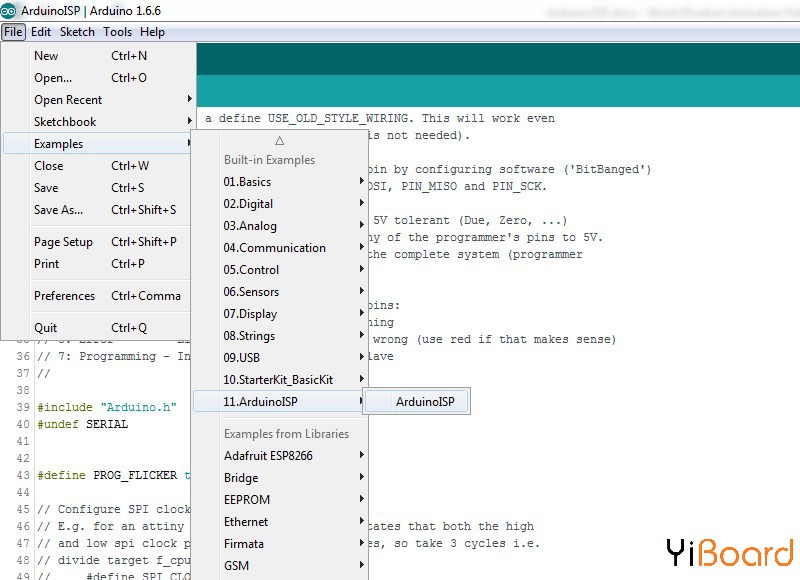
Task: Click the USE_OLD_STYLE_WIRING comment line
Action: coord(380,118)
